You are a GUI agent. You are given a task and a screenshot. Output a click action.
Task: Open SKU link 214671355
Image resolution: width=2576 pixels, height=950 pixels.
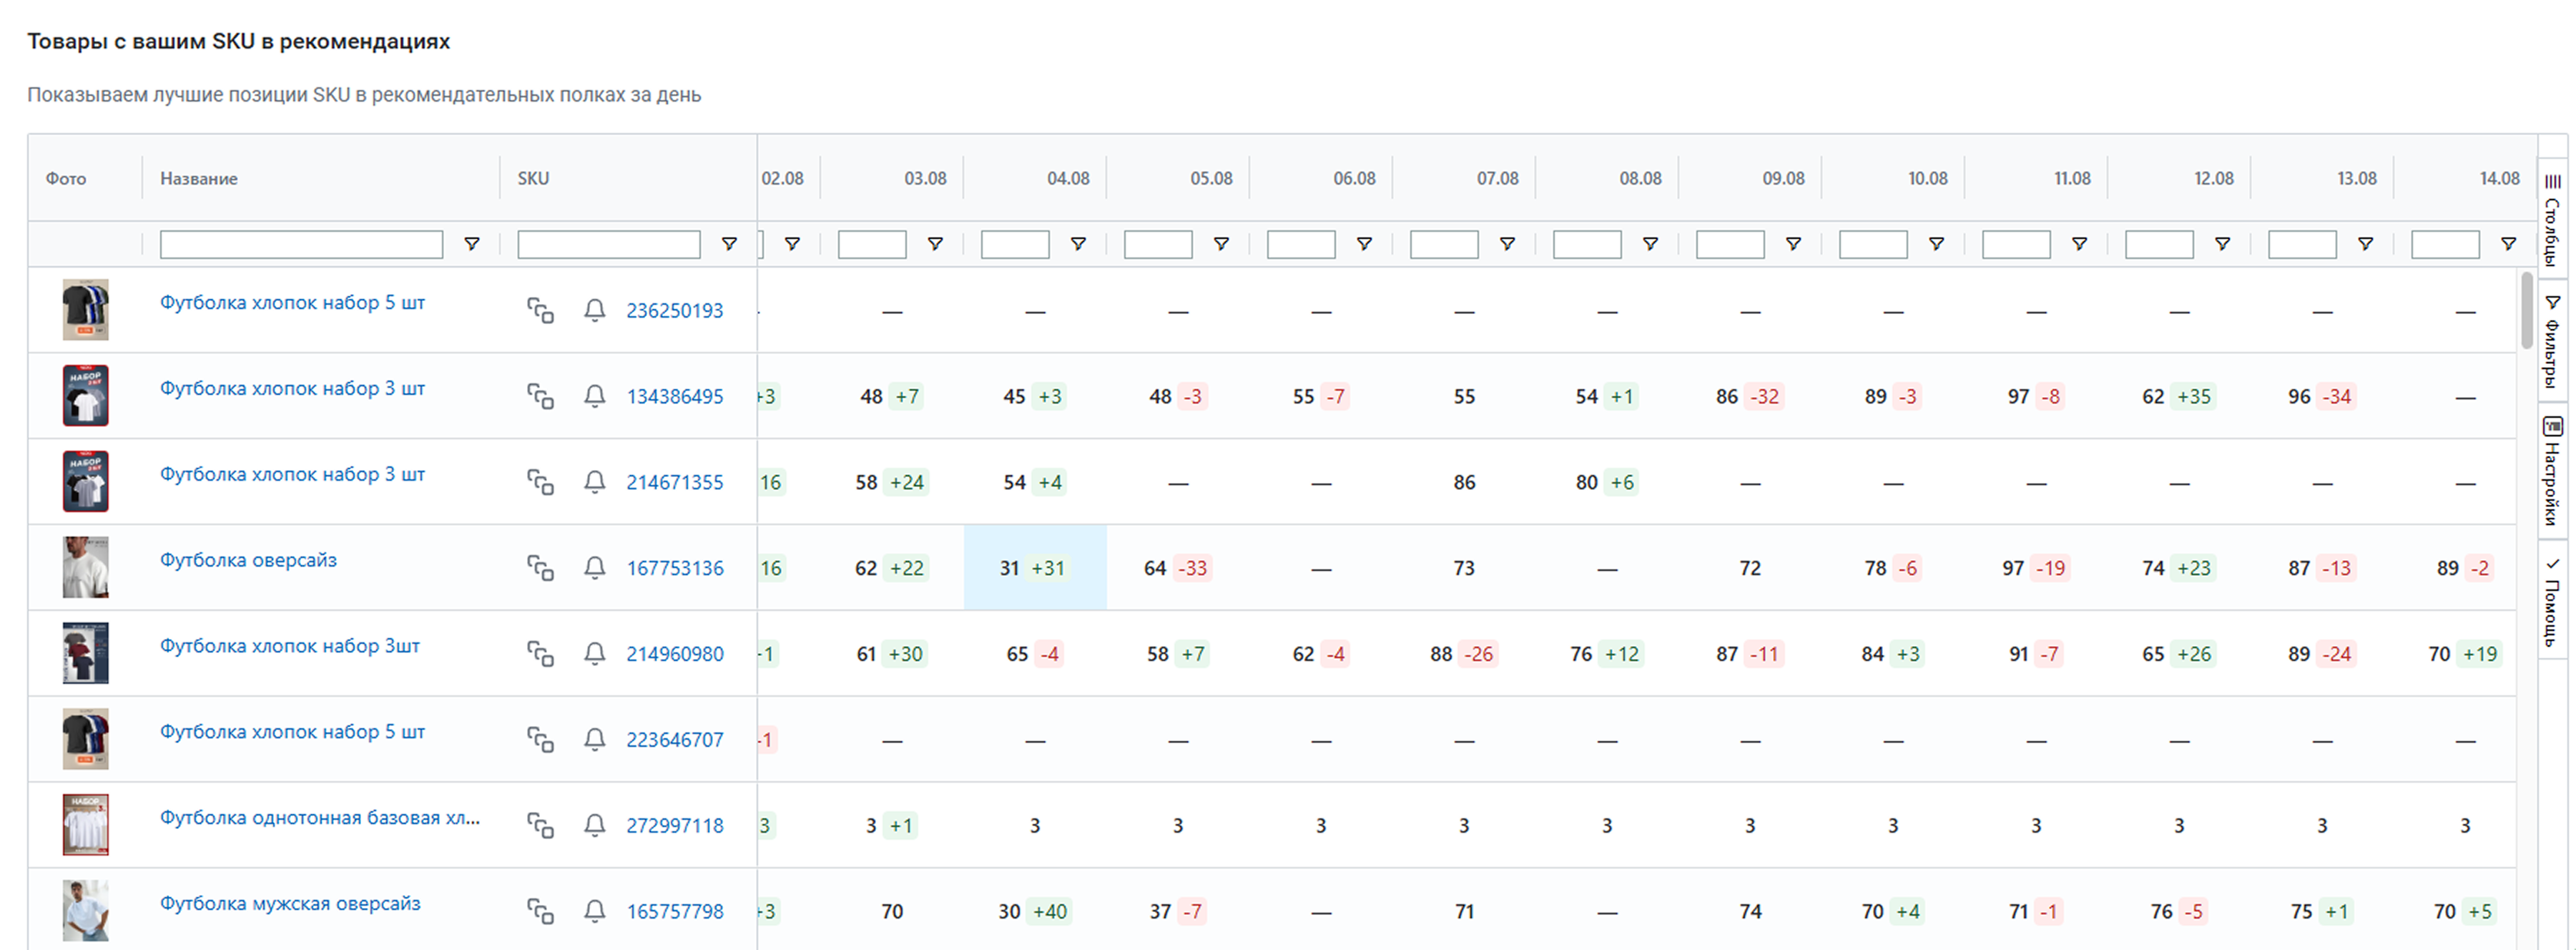coord(674,482)
